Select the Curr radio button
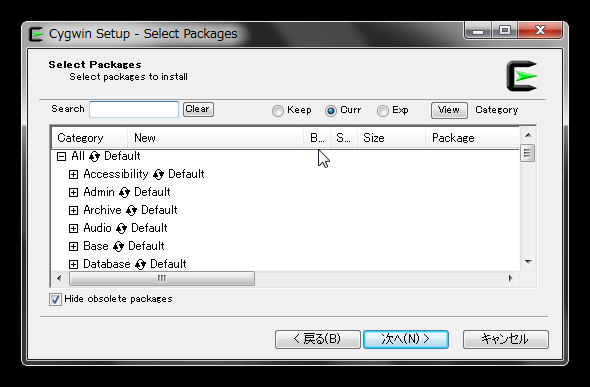Viewport: 590px width, 387px height. pos(331,111)
